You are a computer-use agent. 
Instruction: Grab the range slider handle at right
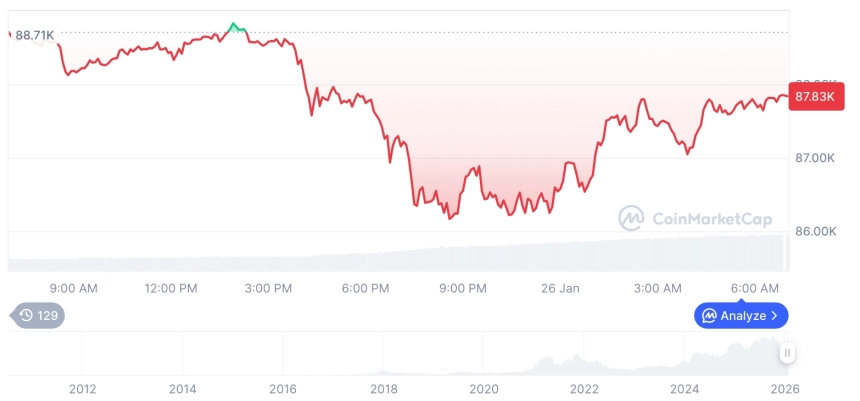tap(788, 353)
